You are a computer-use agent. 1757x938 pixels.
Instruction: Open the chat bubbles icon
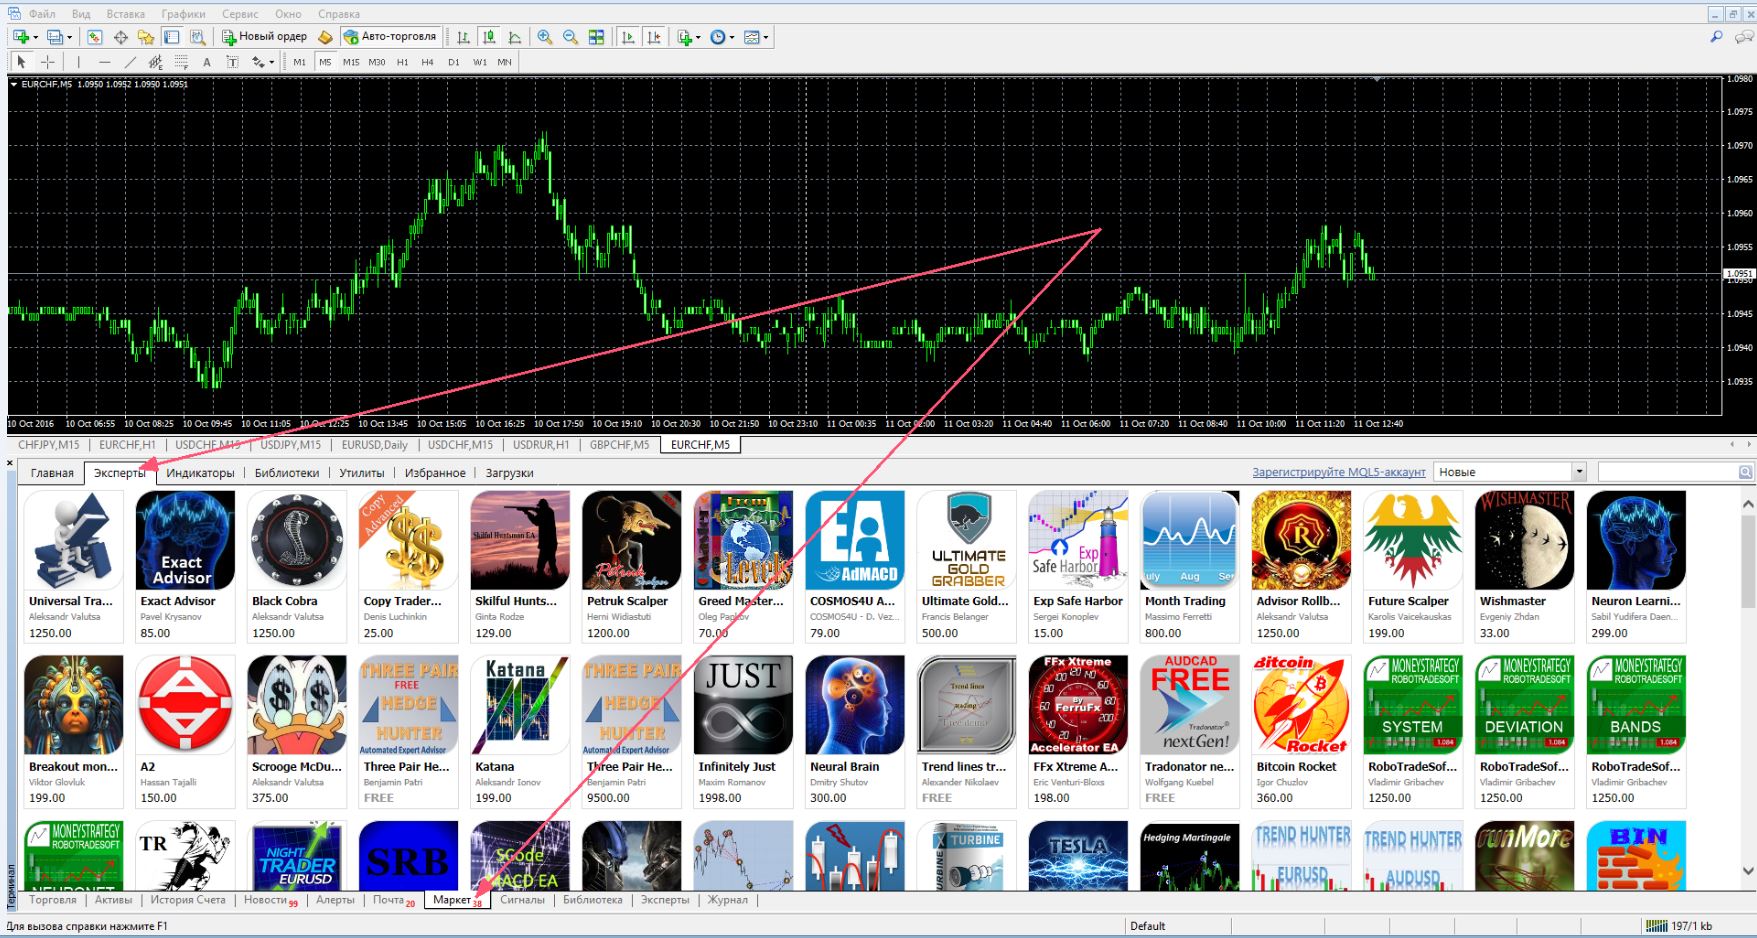[x=1744, y=37]
